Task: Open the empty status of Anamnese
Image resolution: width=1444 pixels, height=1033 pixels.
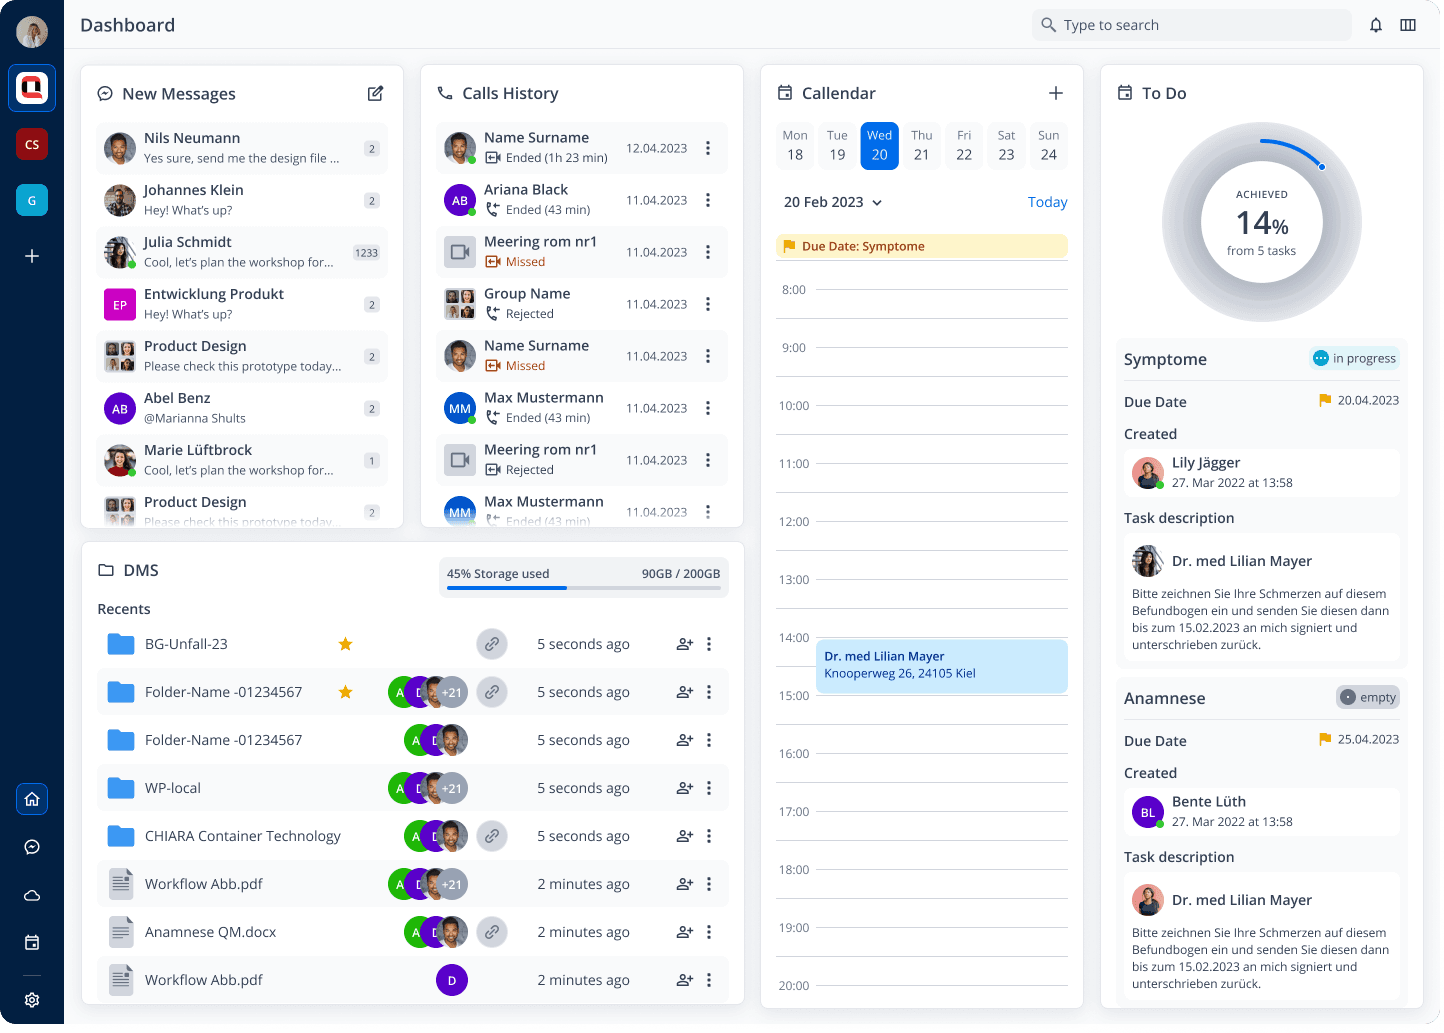Action: click(x=1368, y=697)
